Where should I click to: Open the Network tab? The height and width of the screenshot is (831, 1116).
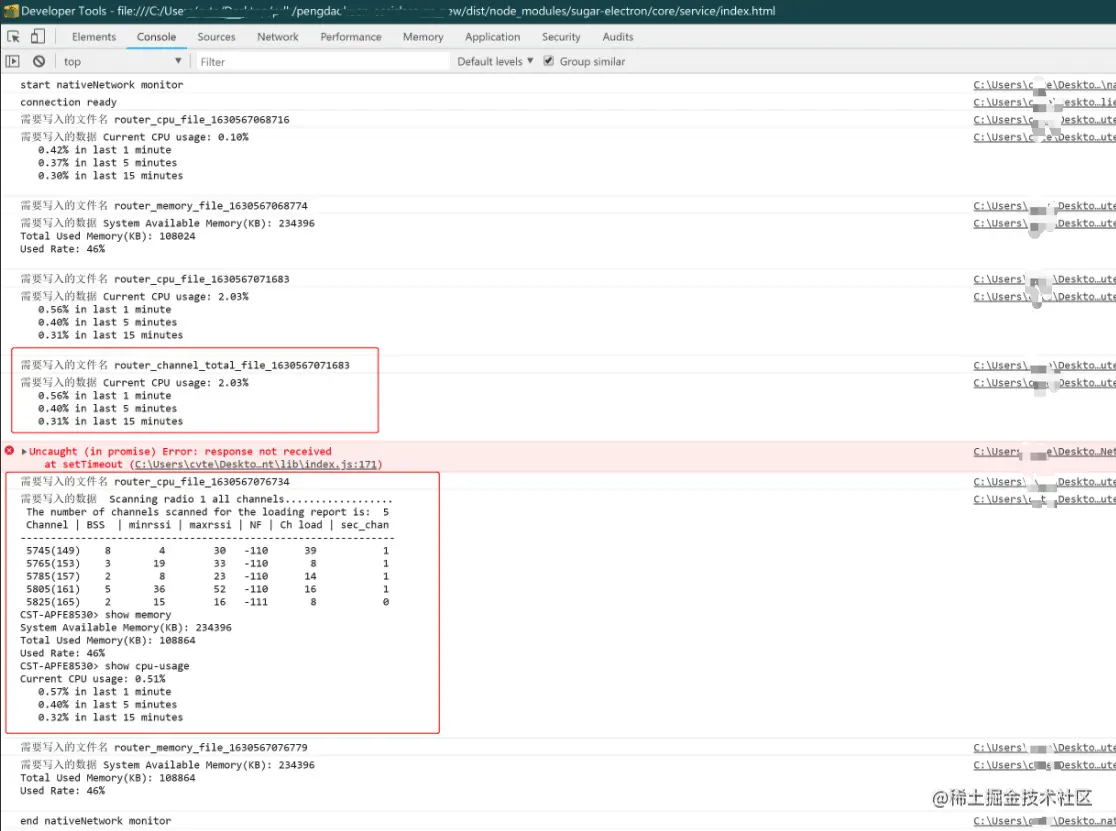[278, 36]
